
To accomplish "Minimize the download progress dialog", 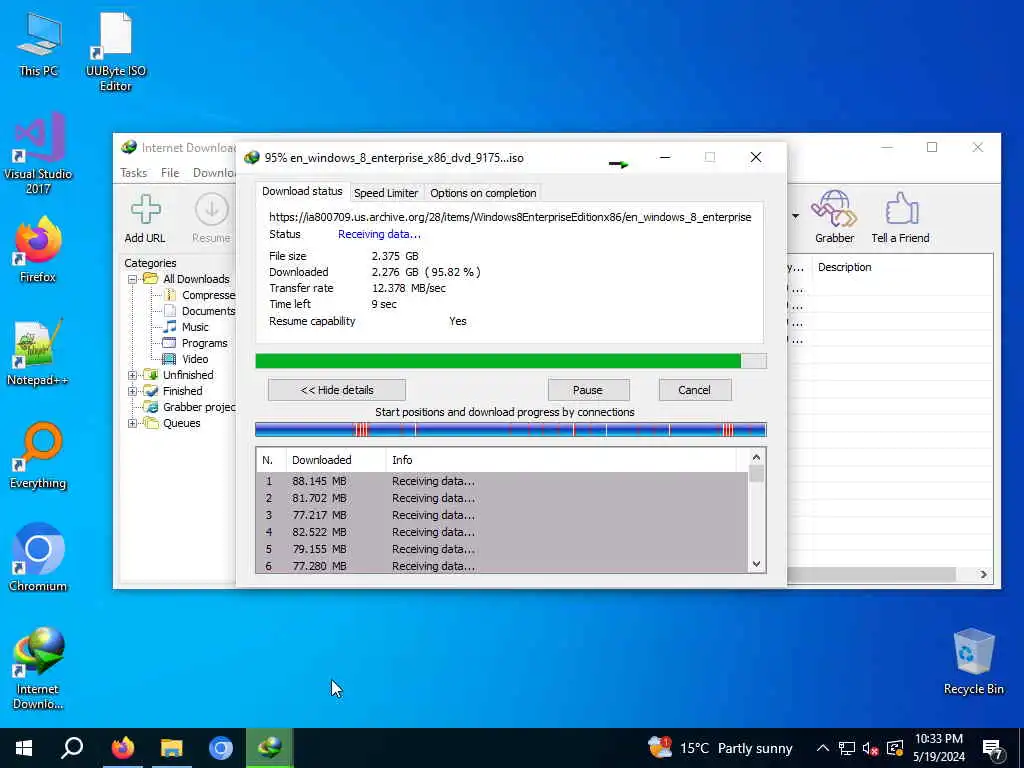I will [665, 157].
